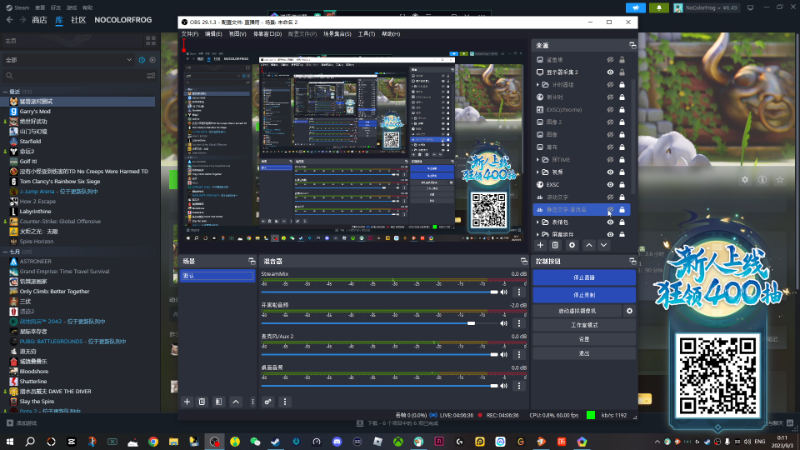
Task: Toggle visibility of EXSC source
Action: (610, 185)
